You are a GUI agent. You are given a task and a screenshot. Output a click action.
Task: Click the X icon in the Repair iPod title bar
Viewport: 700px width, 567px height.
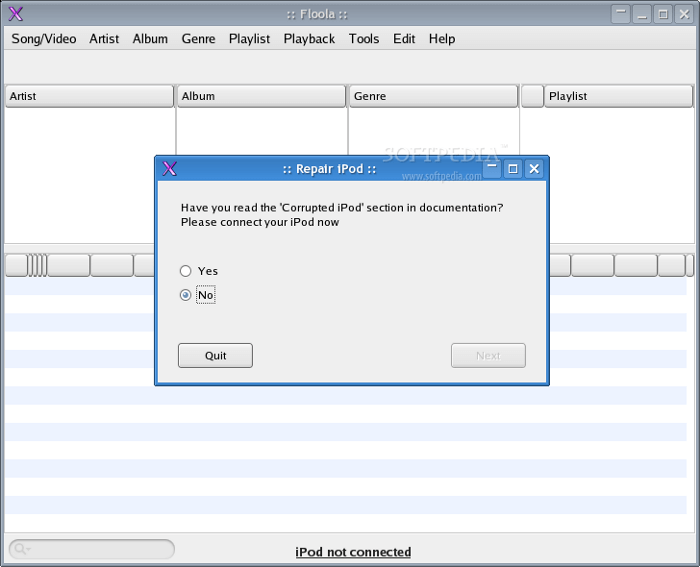click(170, 168)
